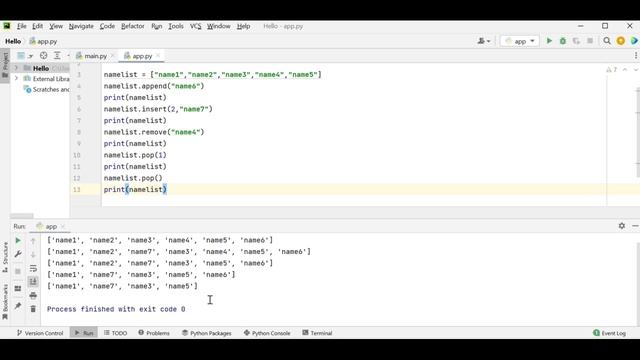Open editor tabs more options menu
The image size is (640, 360).
pyautogui.click(x=636, y=56)
